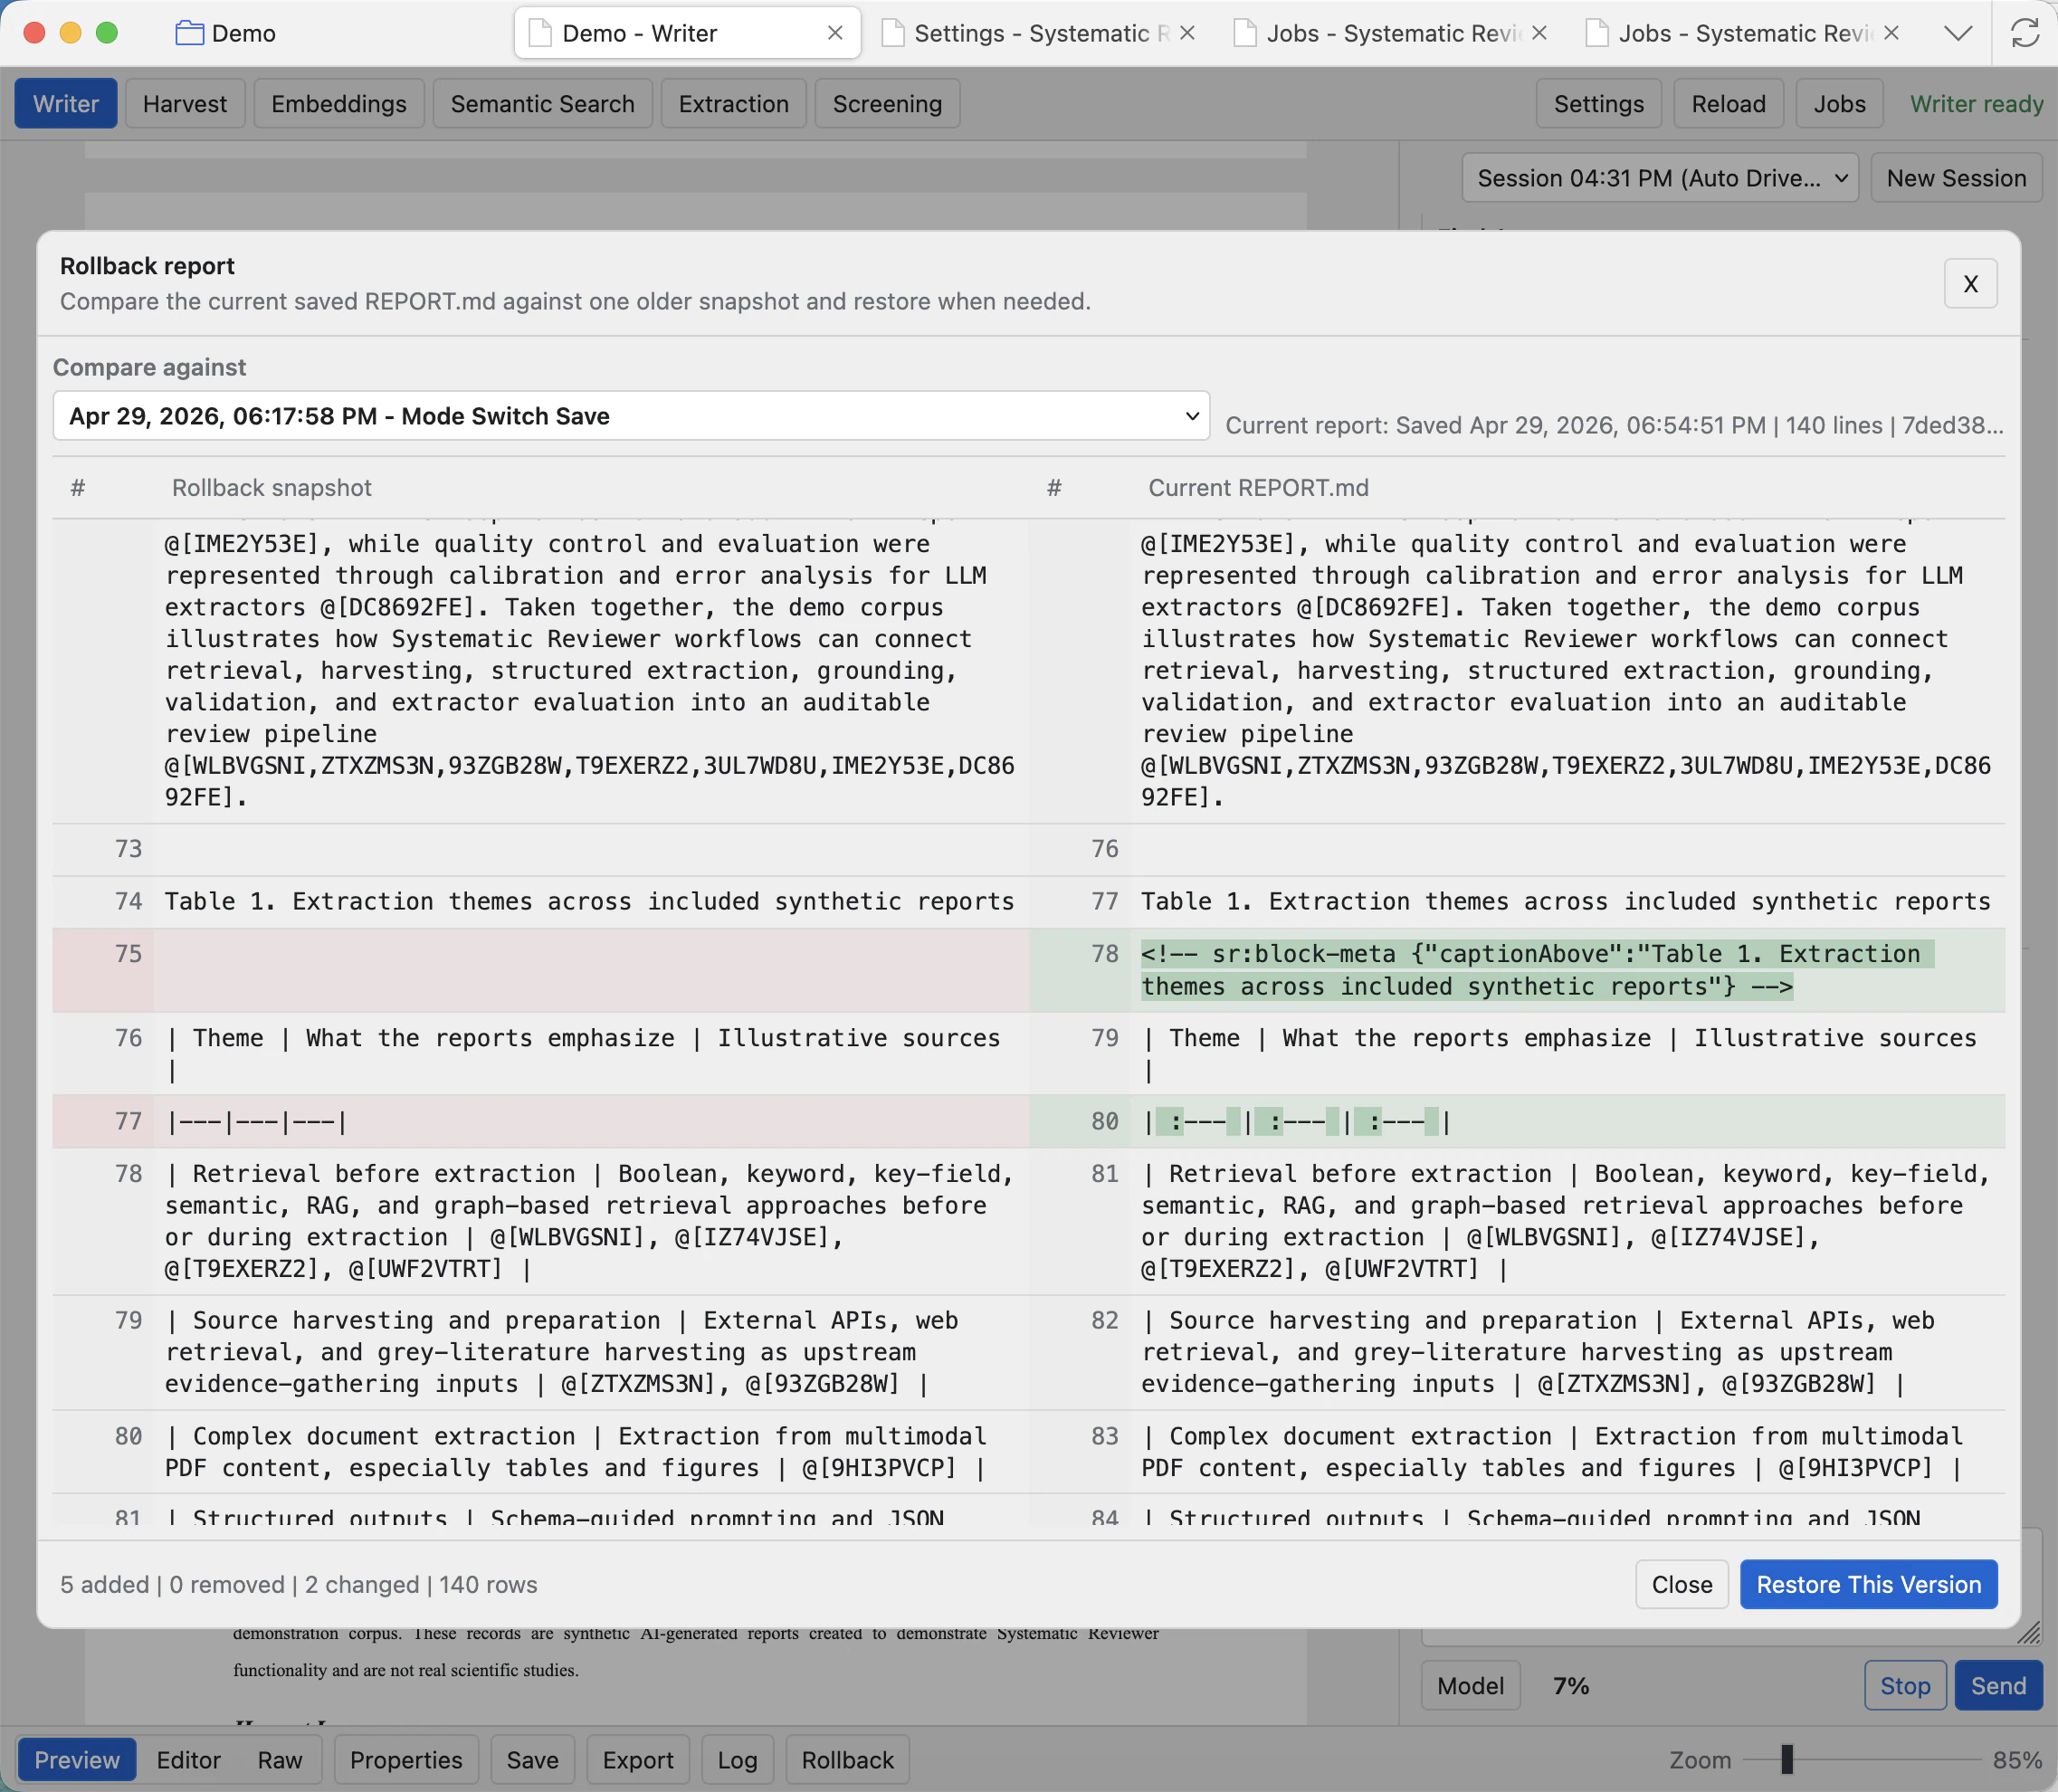Open the Embeddings module

tap(339, 104)
